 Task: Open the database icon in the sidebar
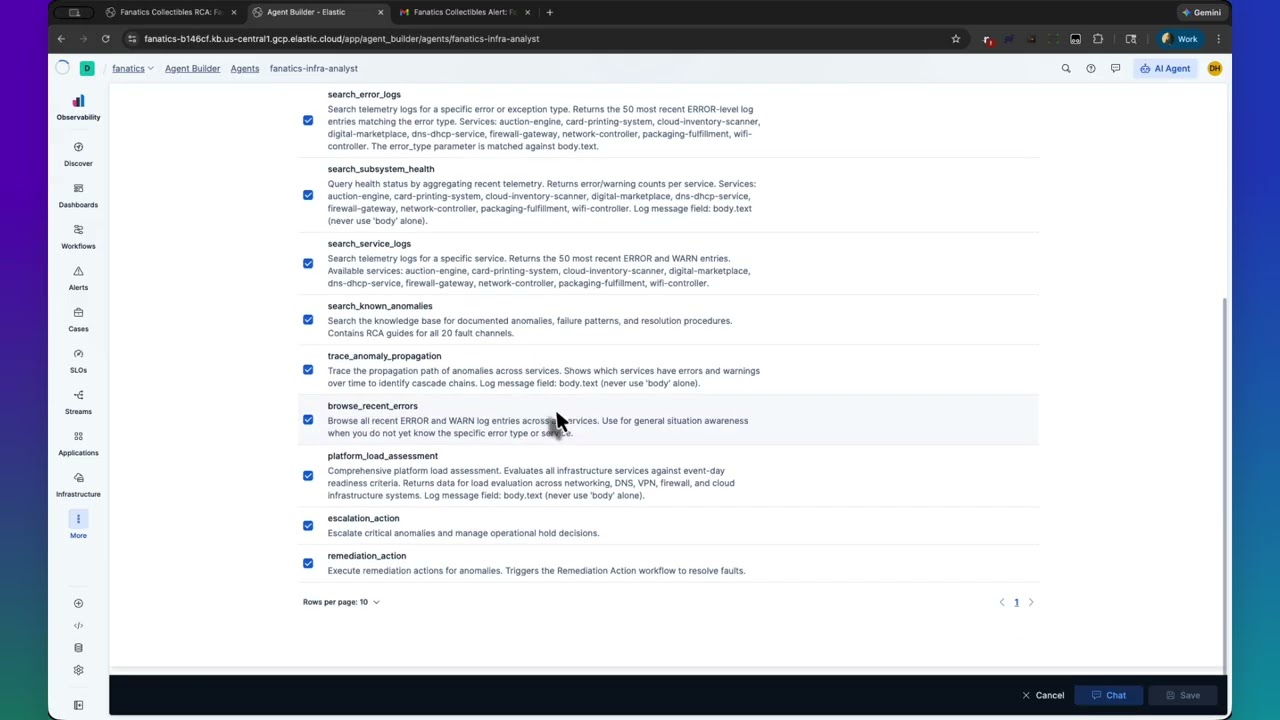(78, 648)
